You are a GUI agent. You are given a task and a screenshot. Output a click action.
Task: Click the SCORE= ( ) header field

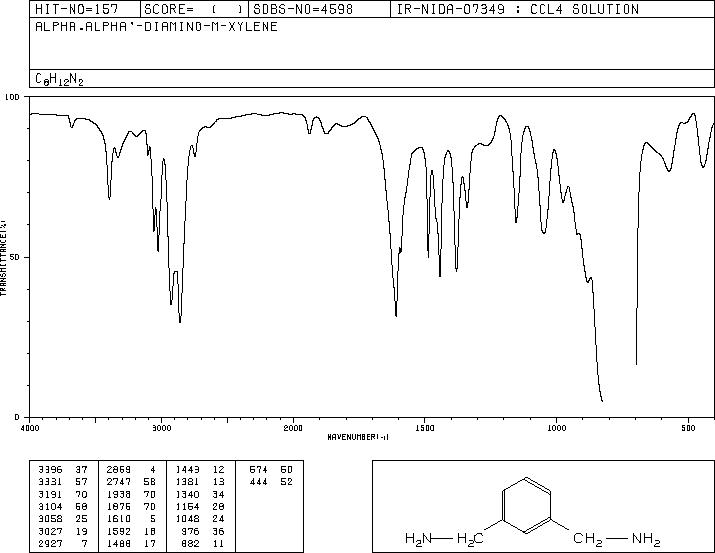(193, 9)
